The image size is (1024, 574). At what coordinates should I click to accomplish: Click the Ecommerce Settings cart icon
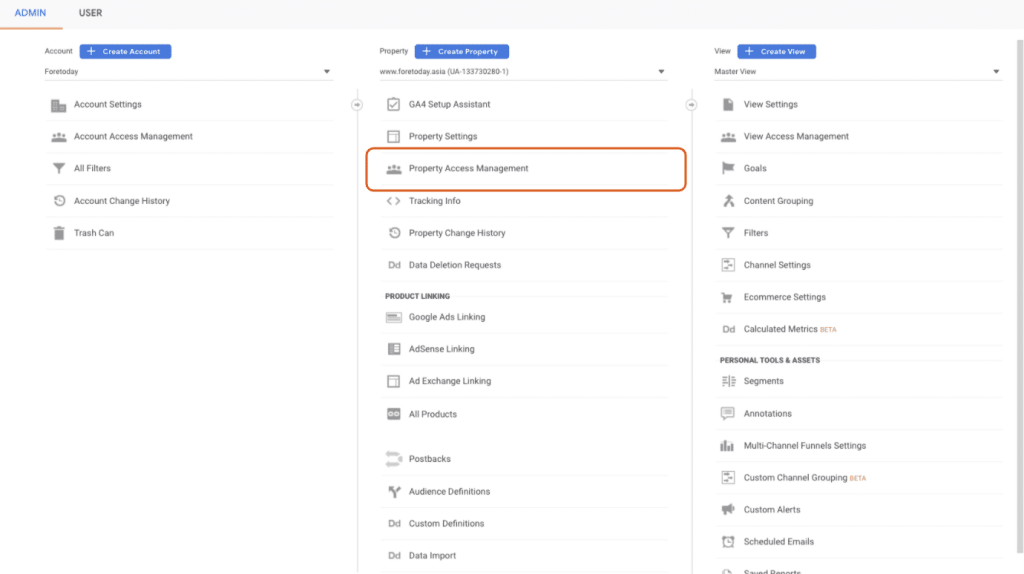click(x=728, y=297)
